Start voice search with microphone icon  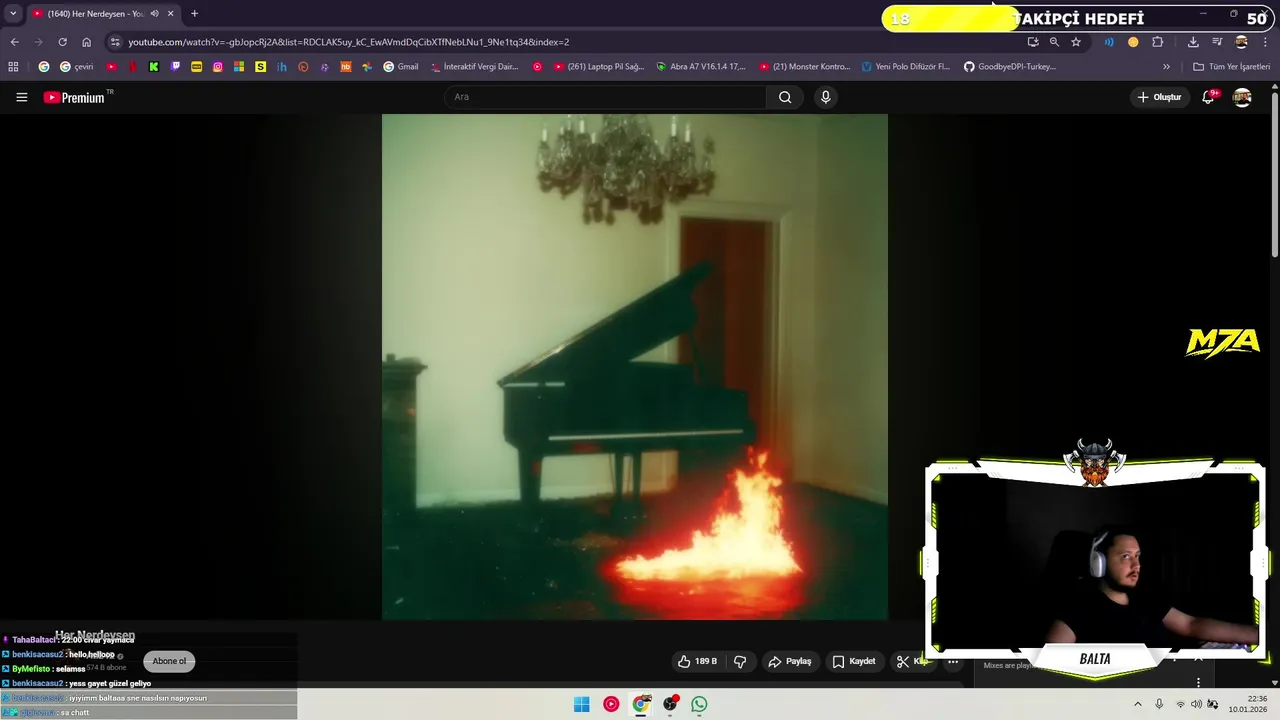point(825,97)
